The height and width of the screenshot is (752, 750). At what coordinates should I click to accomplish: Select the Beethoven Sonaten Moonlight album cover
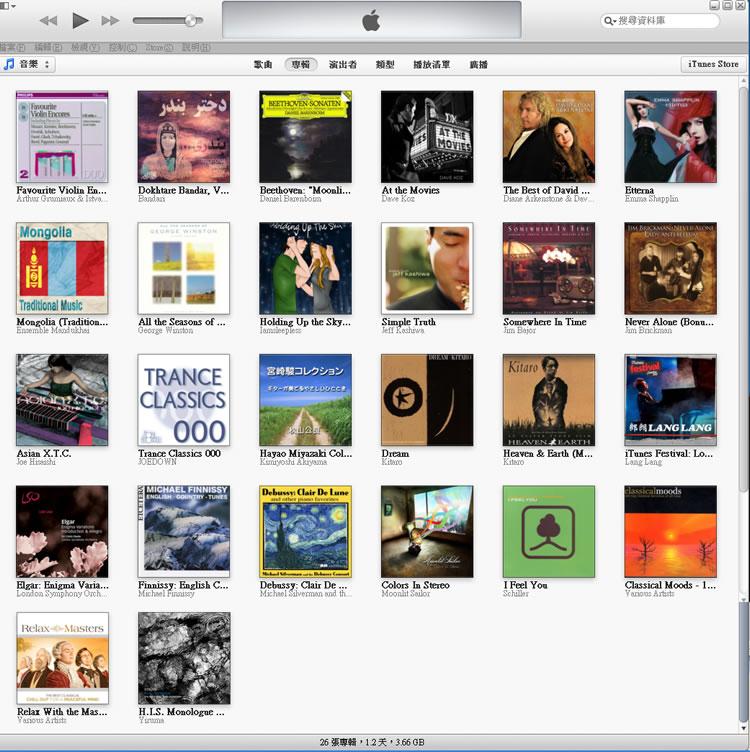tap(305, 137)
